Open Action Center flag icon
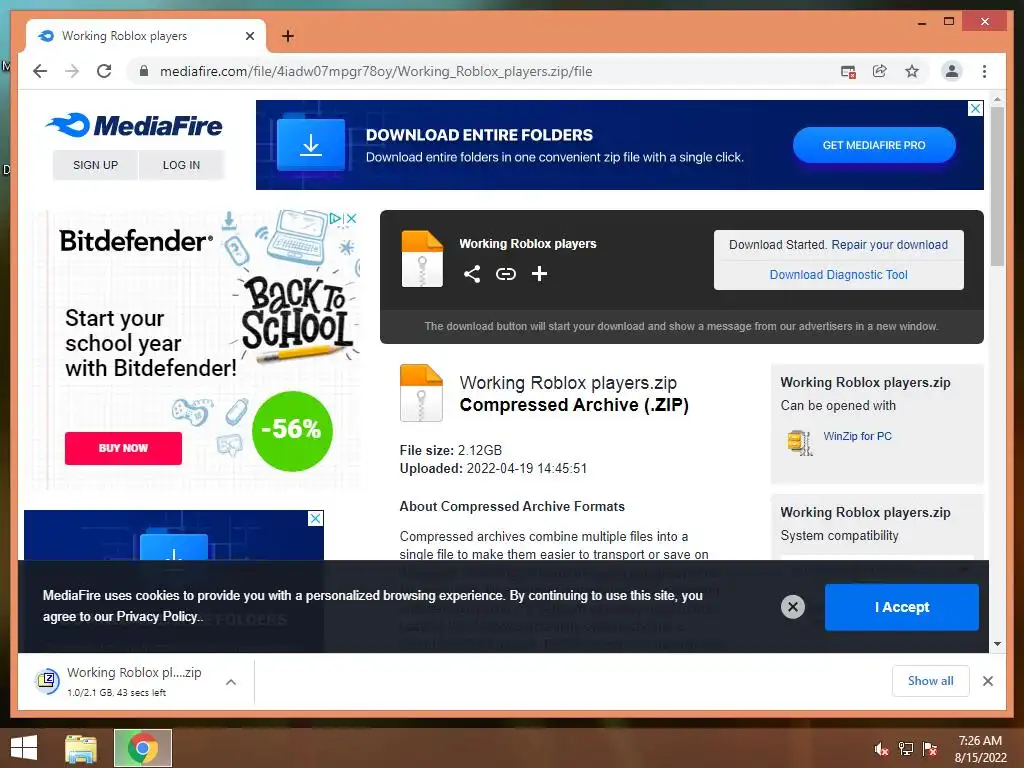The height and width of the screenshot is (768, 1024). click(930, 749)
